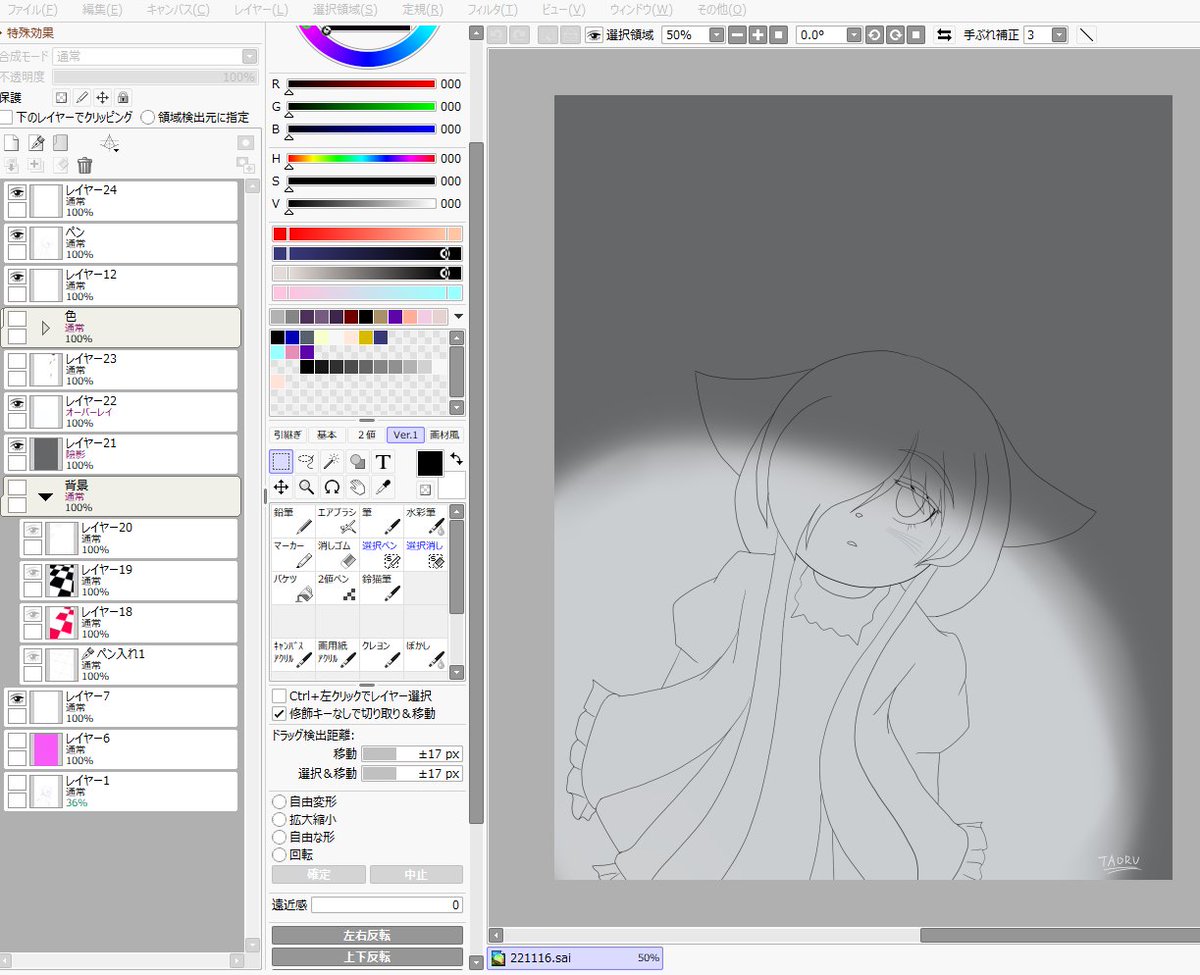
Task: Select the text T tool
Action: [x=383, y=461]
